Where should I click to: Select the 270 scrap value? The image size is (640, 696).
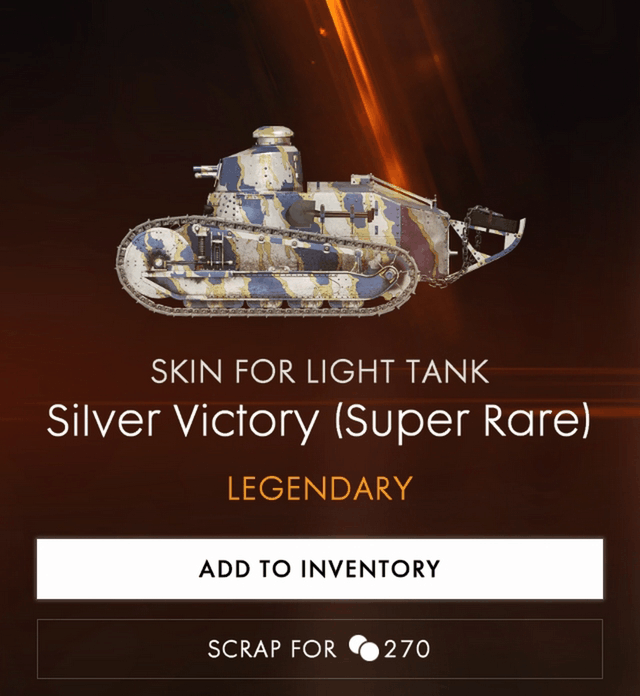407,649
